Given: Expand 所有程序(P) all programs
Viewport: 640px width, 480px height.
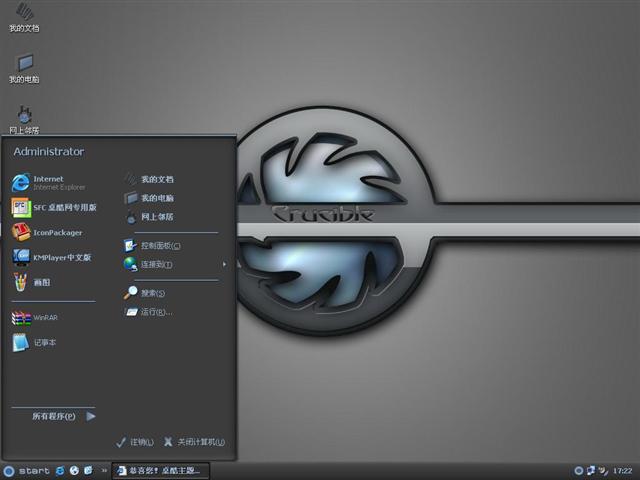Looking at the screenshot, I should tap(64, 416).
